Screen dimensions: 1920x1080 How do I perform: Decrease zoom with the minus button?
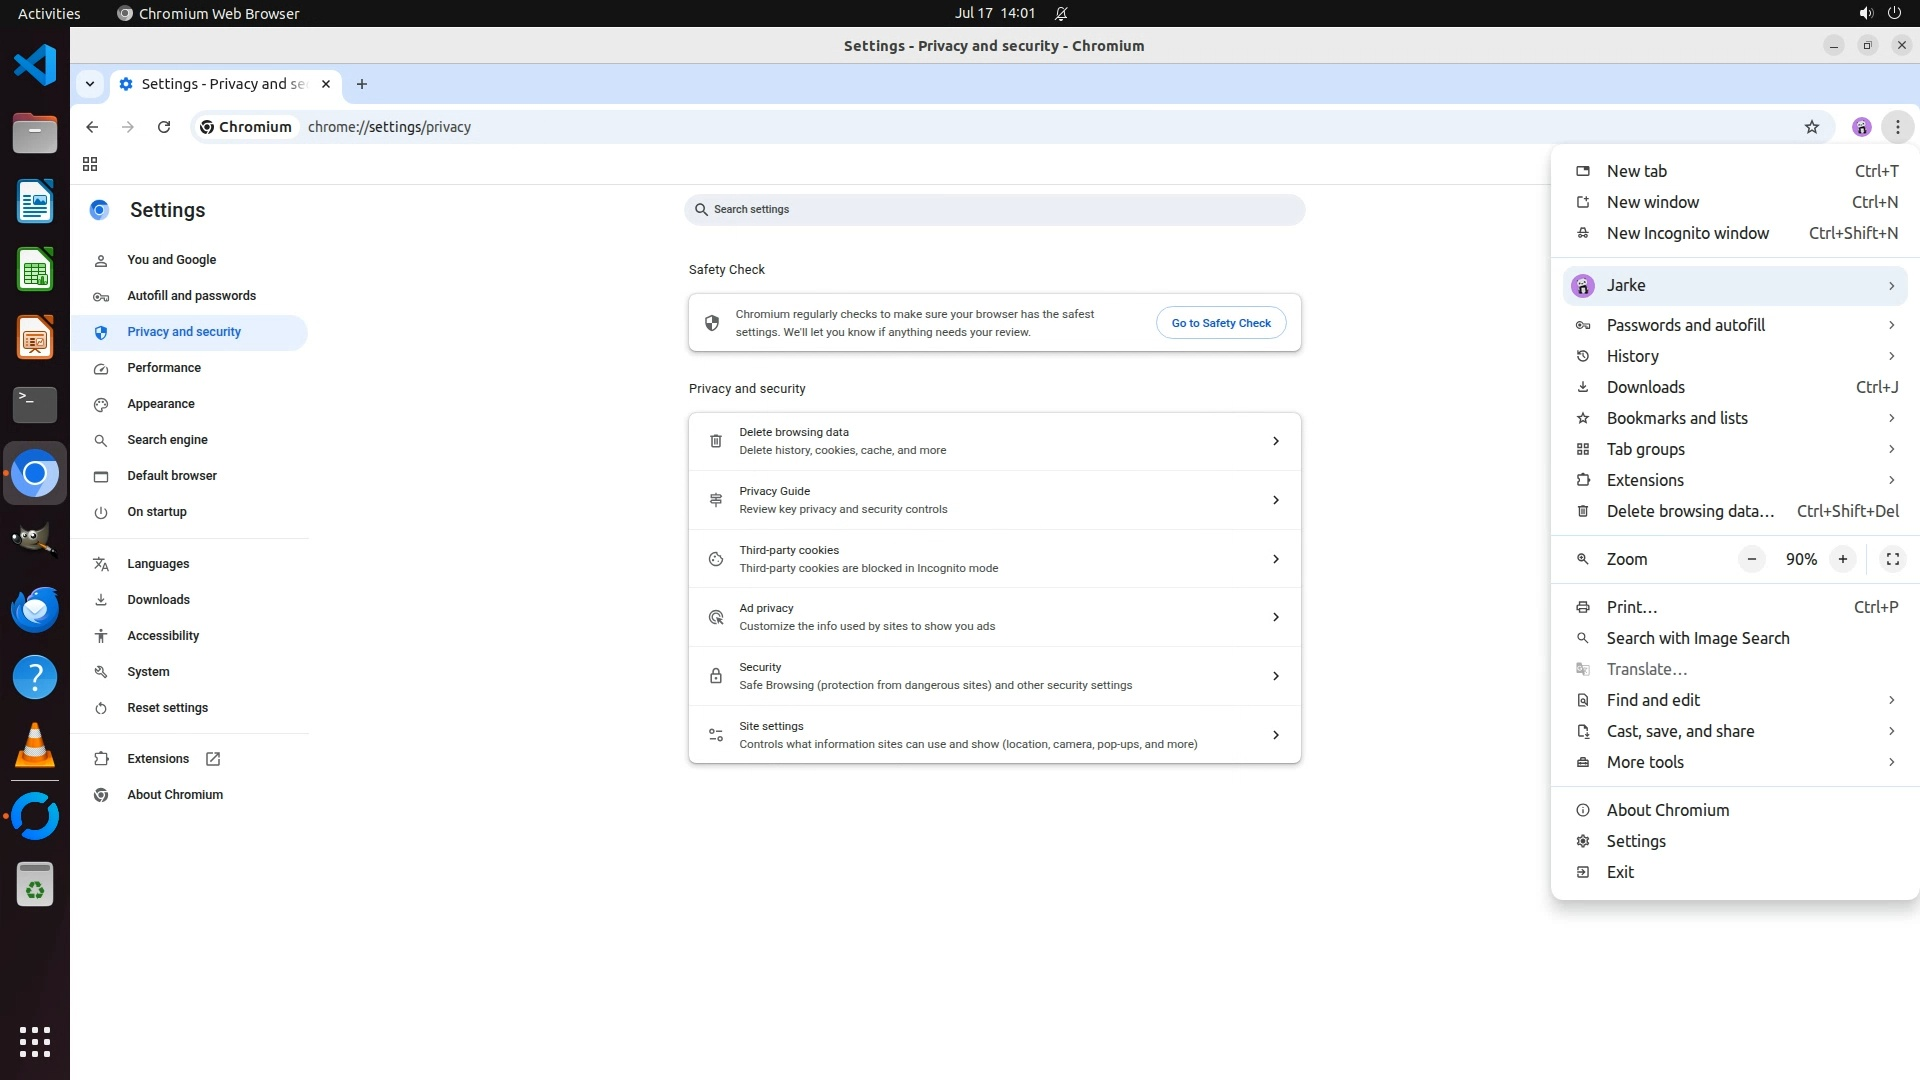pyautogui.click(x=1751, y=559)
